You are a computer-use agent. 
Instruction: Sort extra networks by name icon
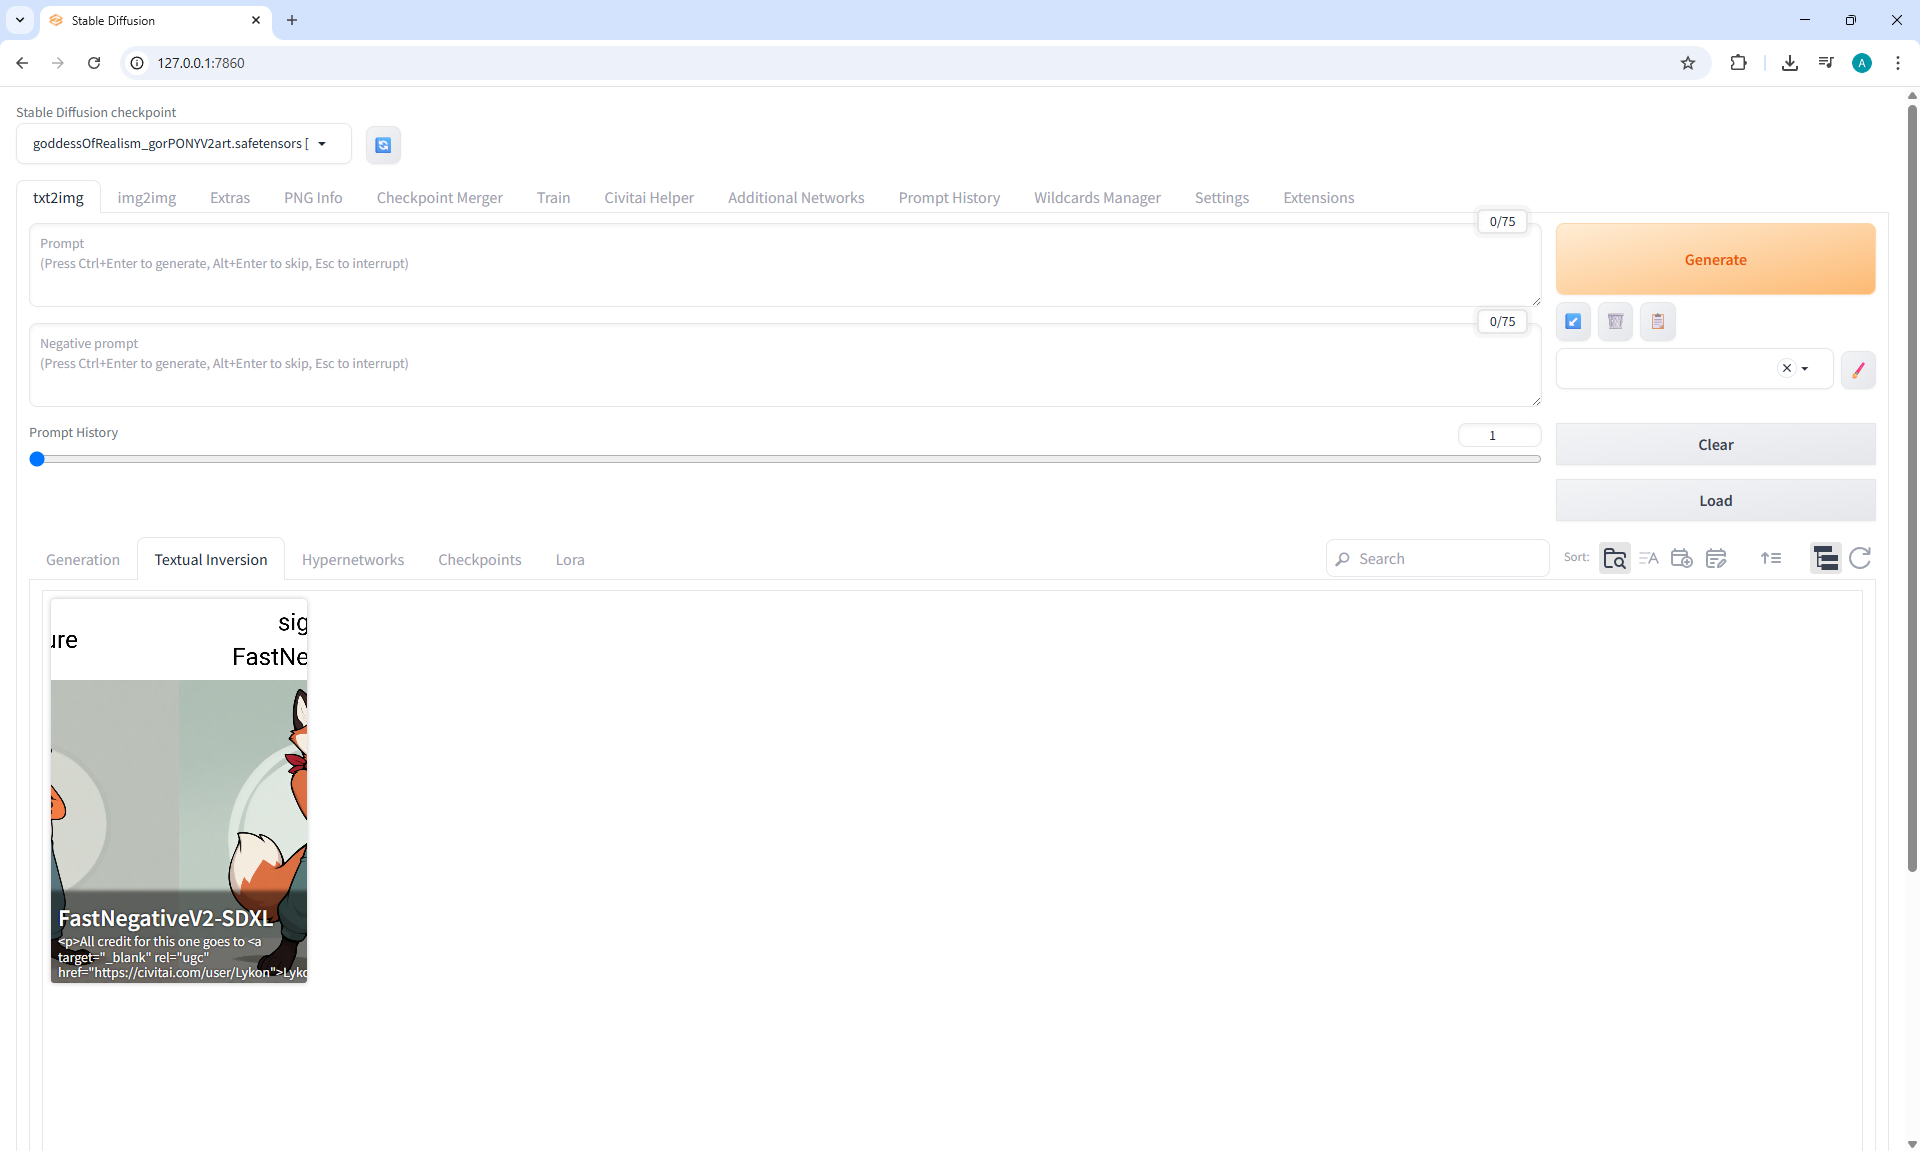pyautogui.click(x=1648, y=558)
